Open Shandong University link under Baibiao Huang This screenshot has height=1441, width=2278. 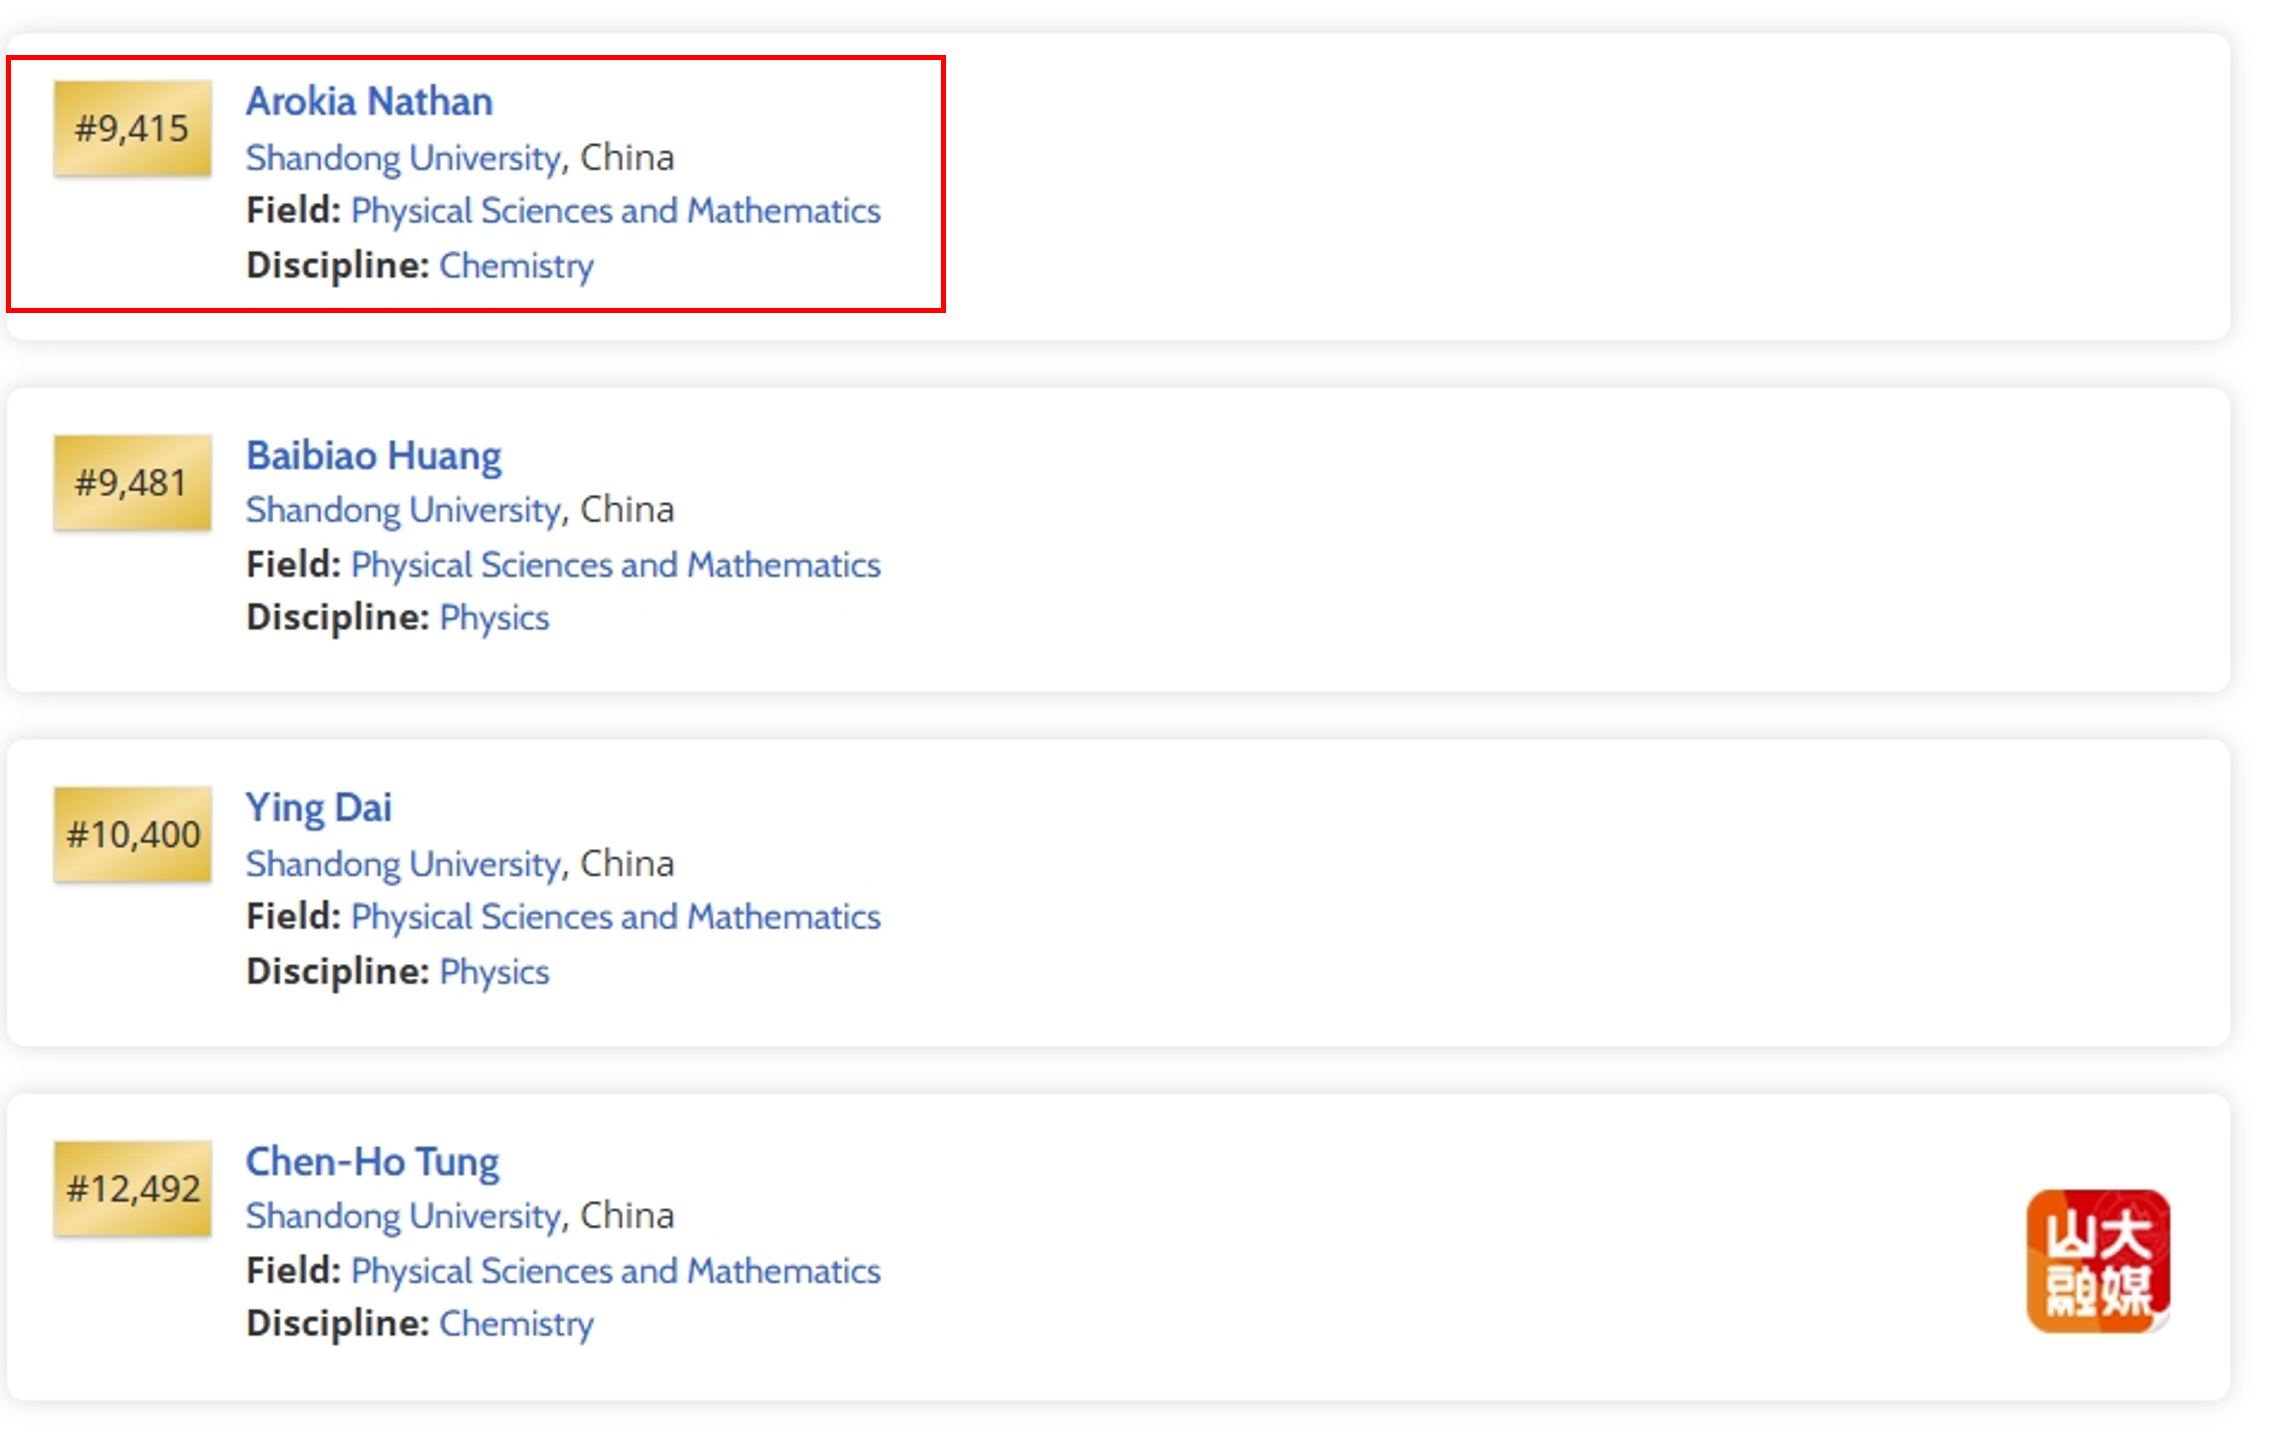404,510
